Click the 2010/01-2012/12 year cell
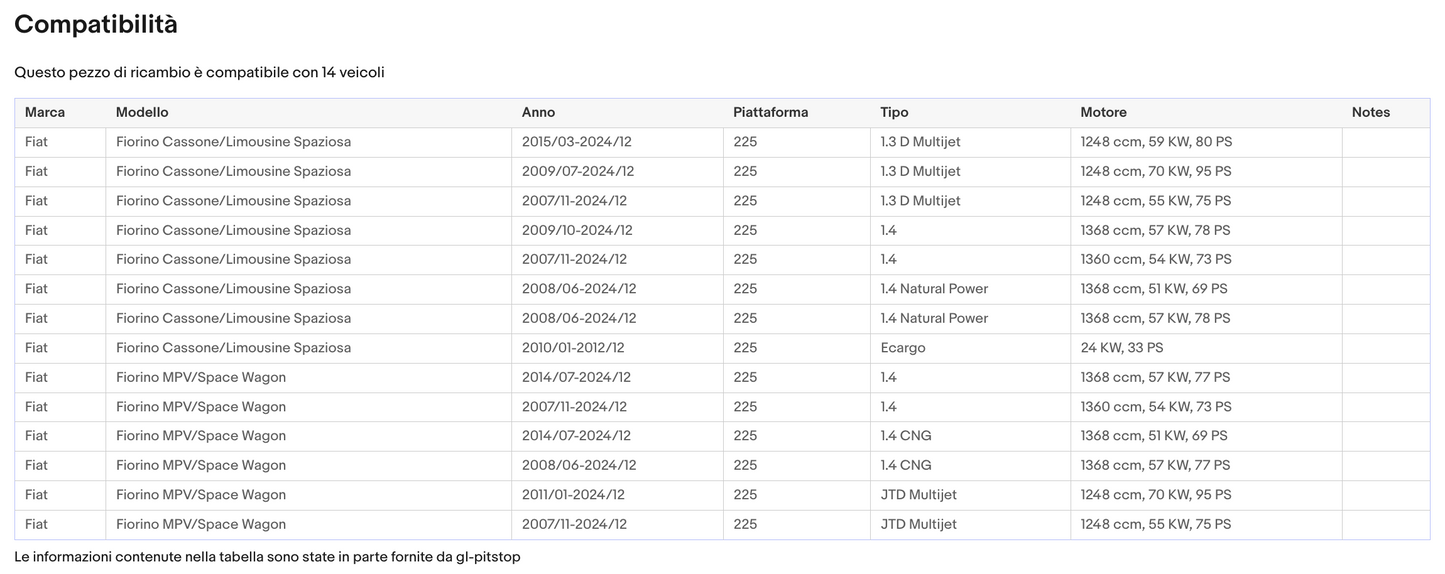The width and height of the screenshot is (1445, 574). 573,348
